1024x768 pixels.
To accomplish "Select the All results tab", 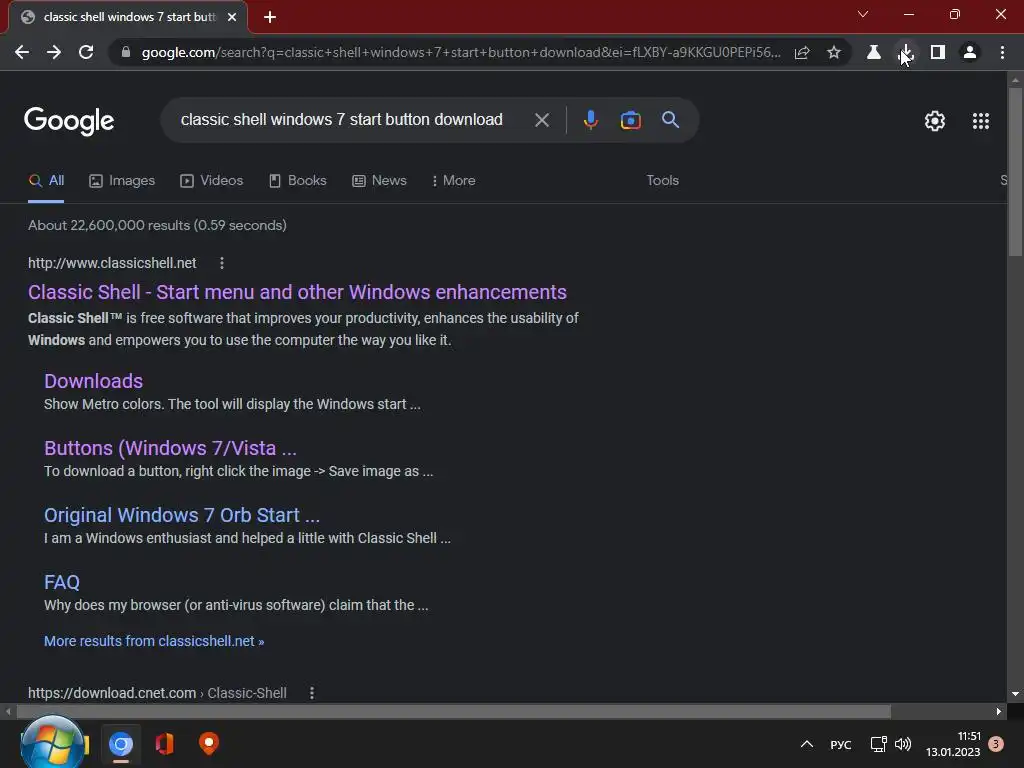I will 46,181.
